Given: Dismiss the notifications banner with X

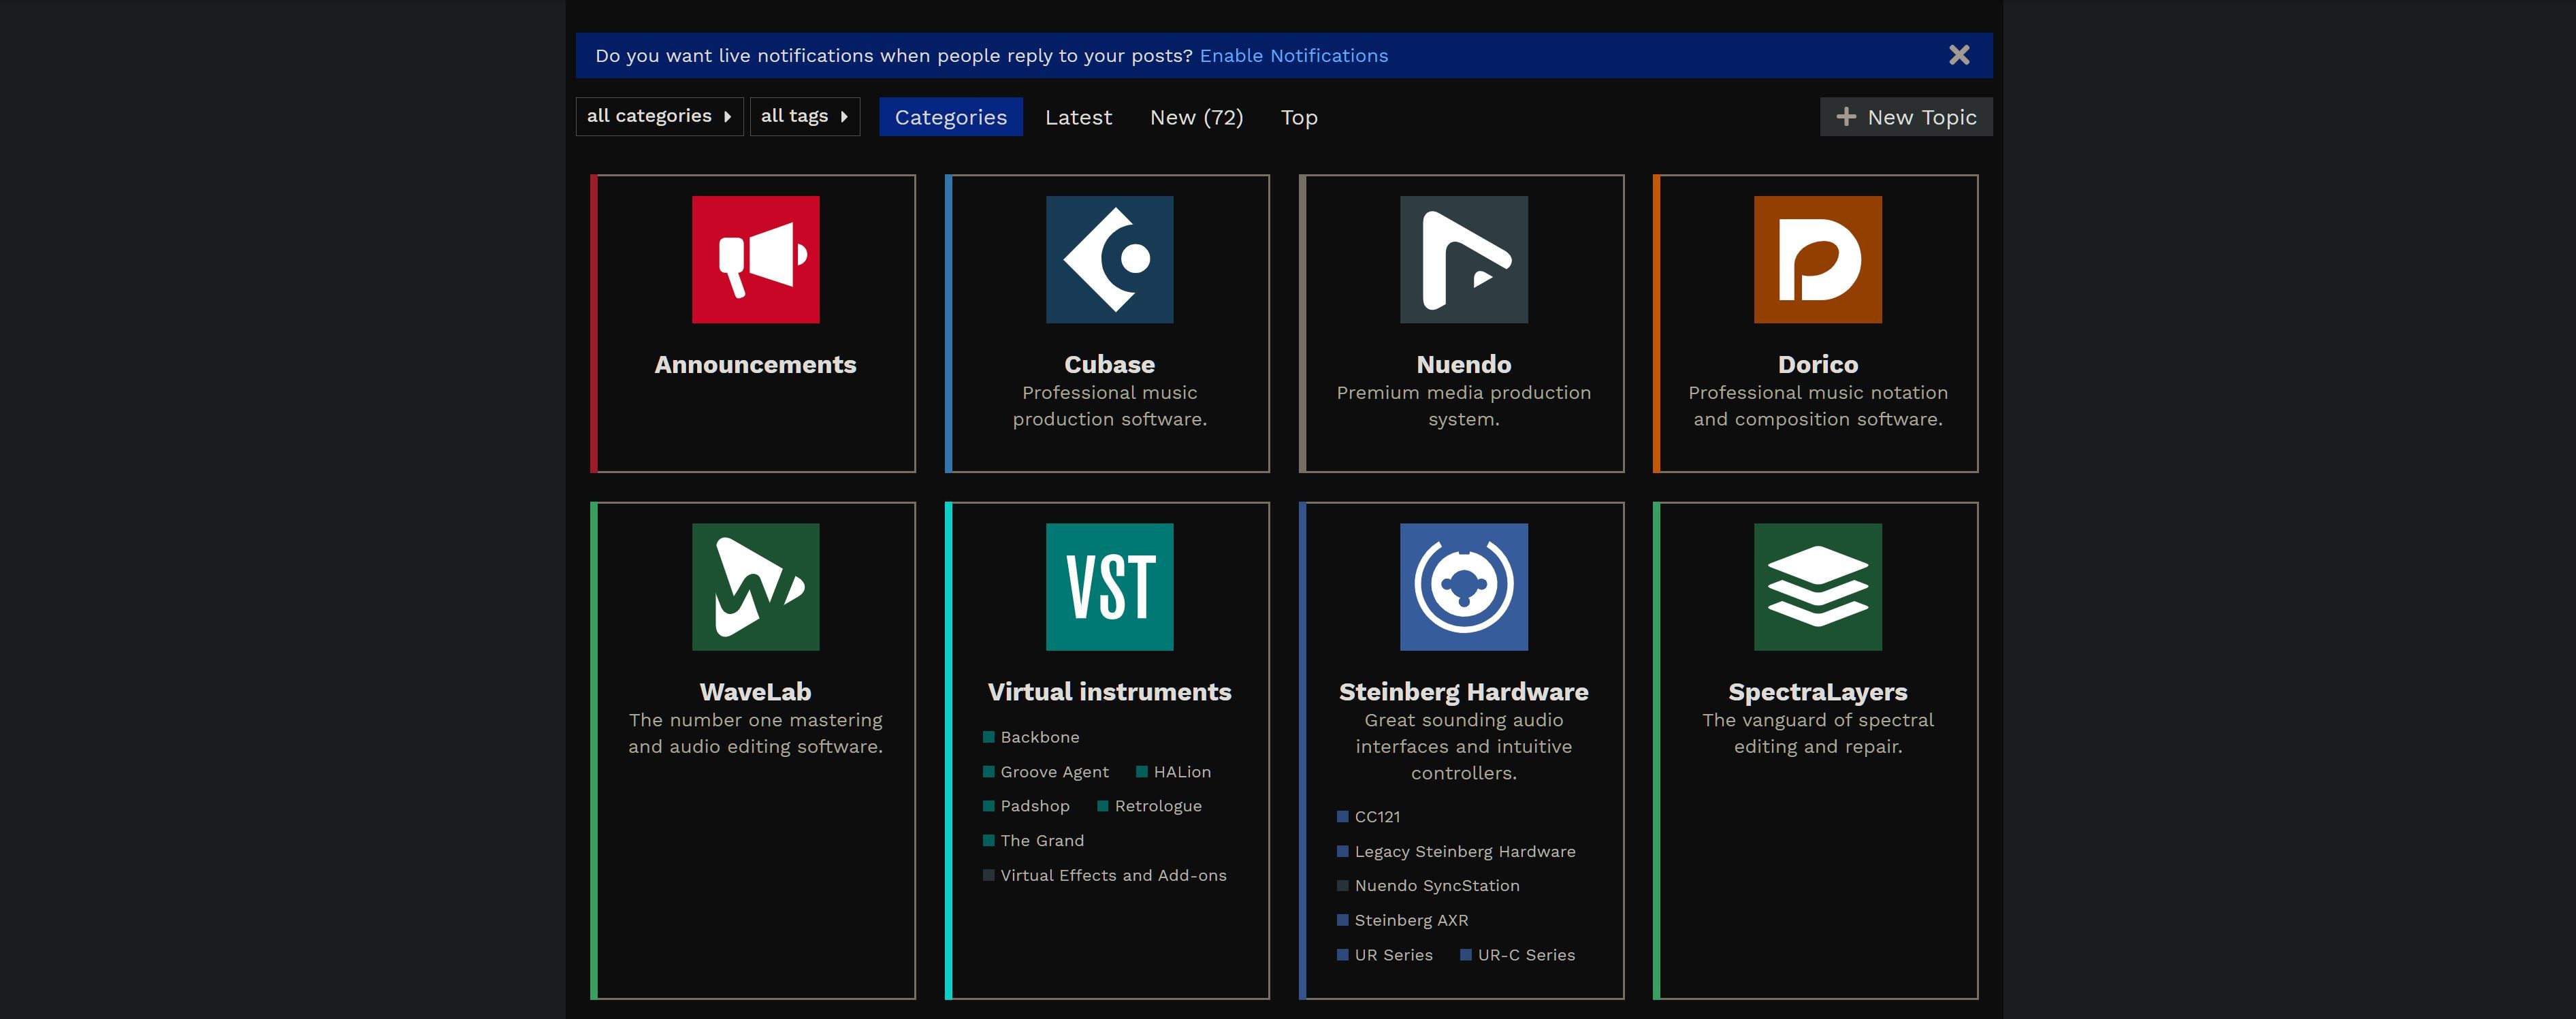Looking at the screenshot, I should 1959,55.
